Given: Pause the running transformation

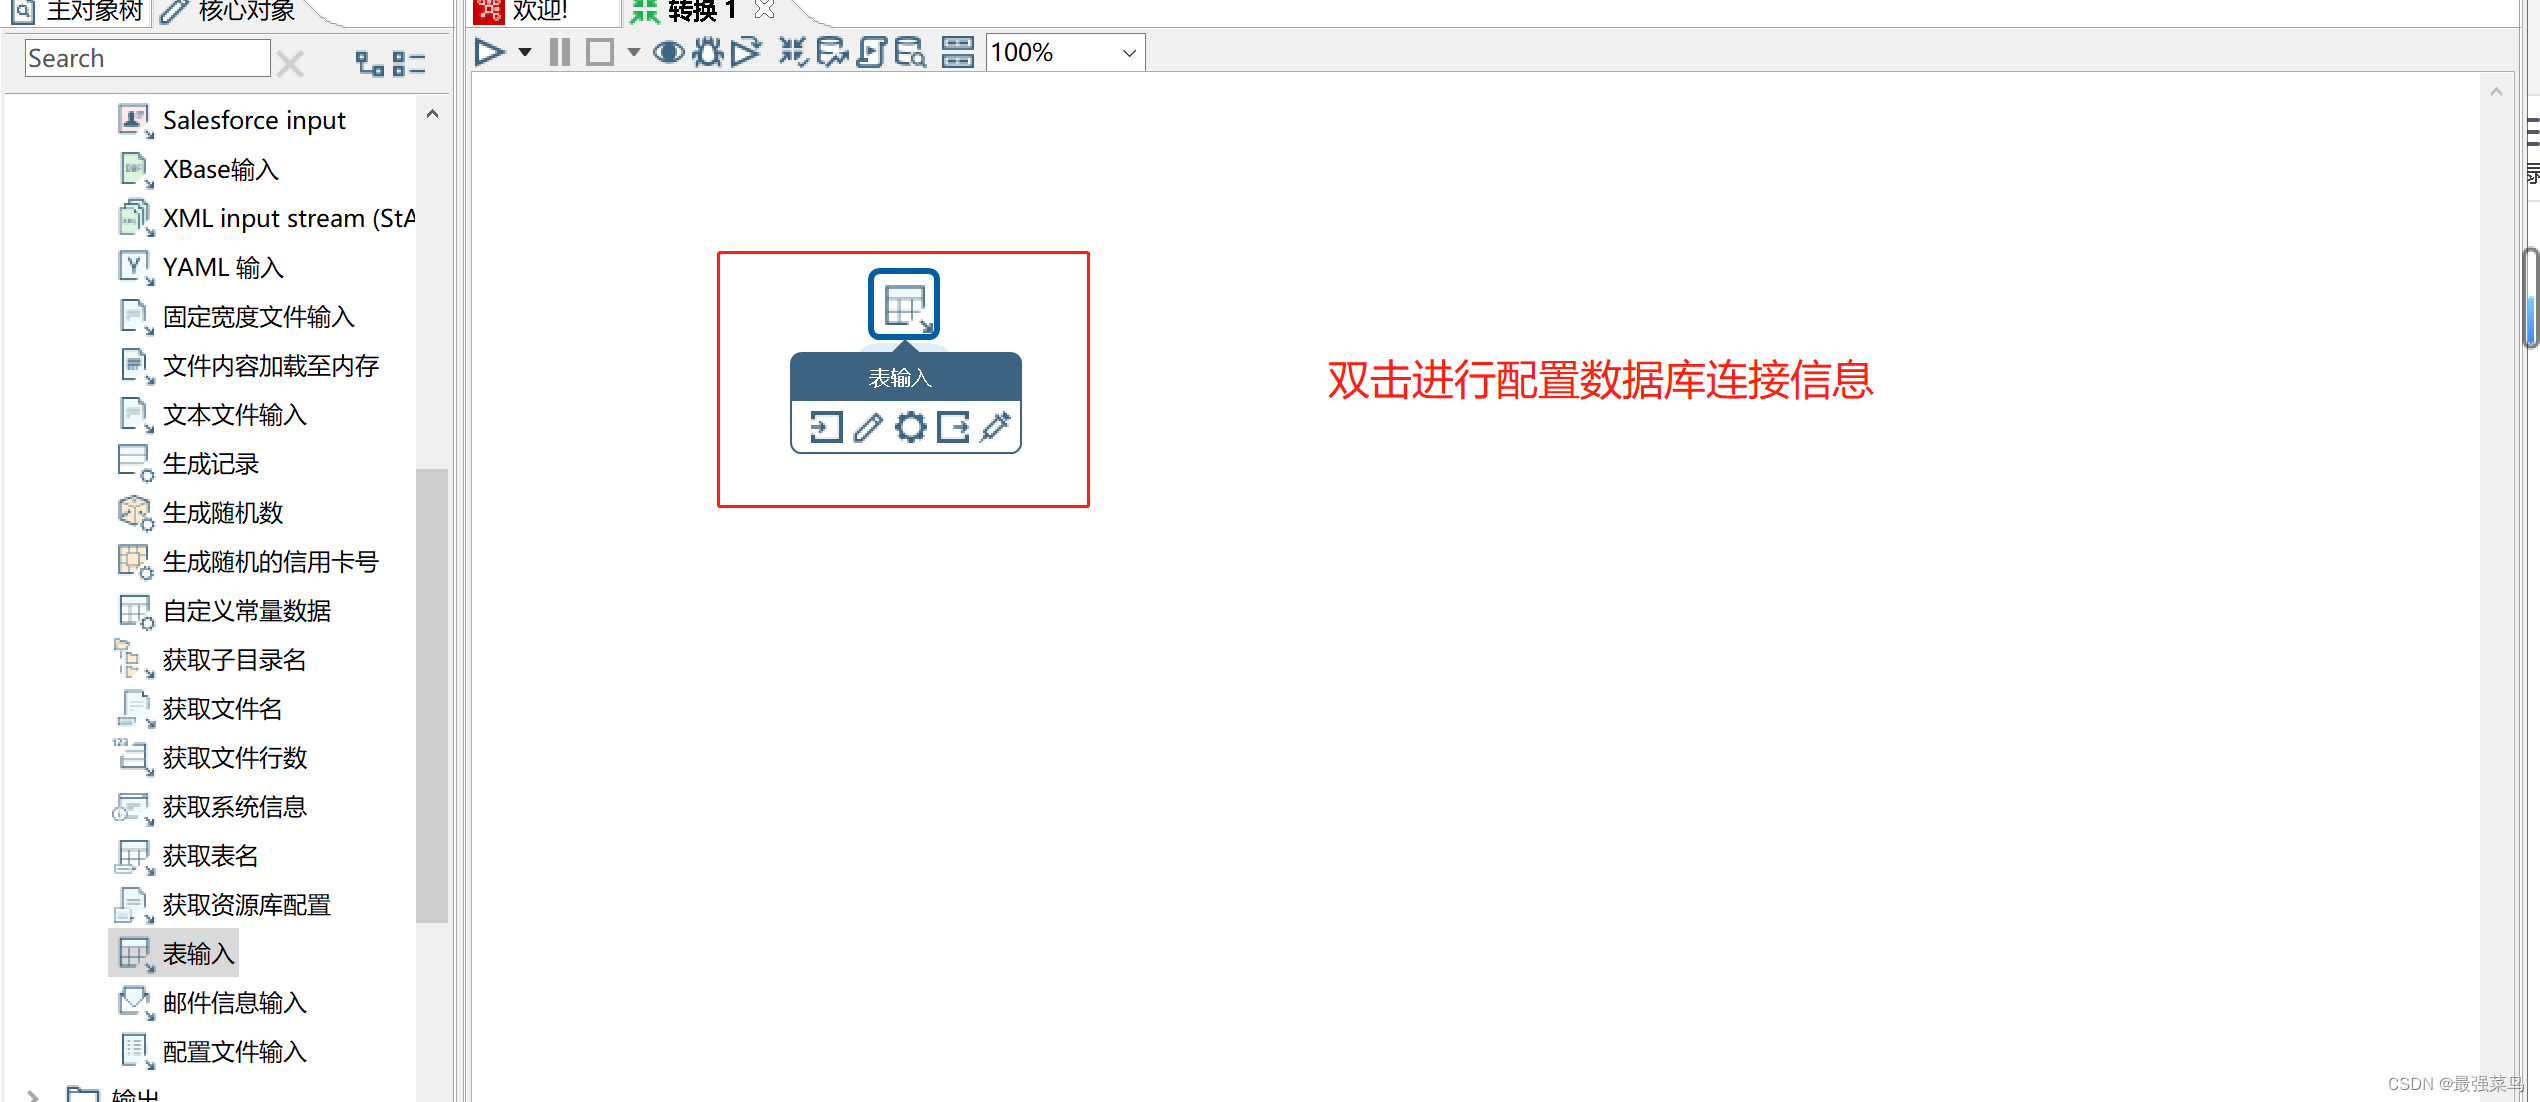Looking at the screenshot, I should 560,52.
